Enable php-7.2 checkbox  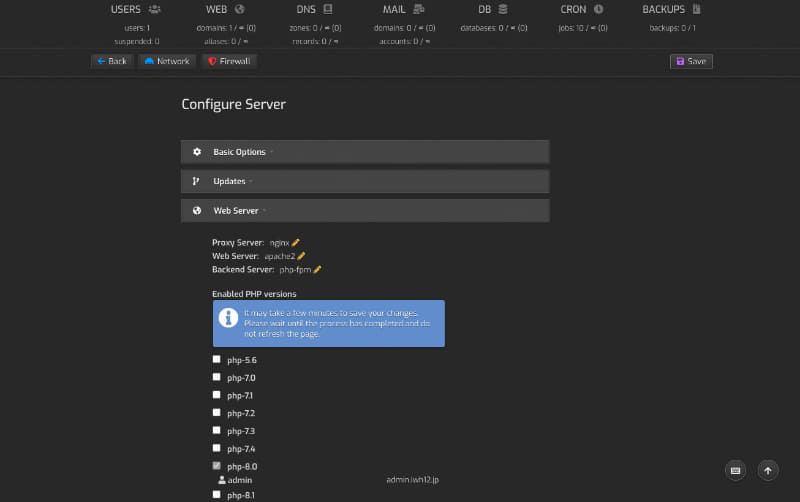pyautogui.click(x=216, y=412)
